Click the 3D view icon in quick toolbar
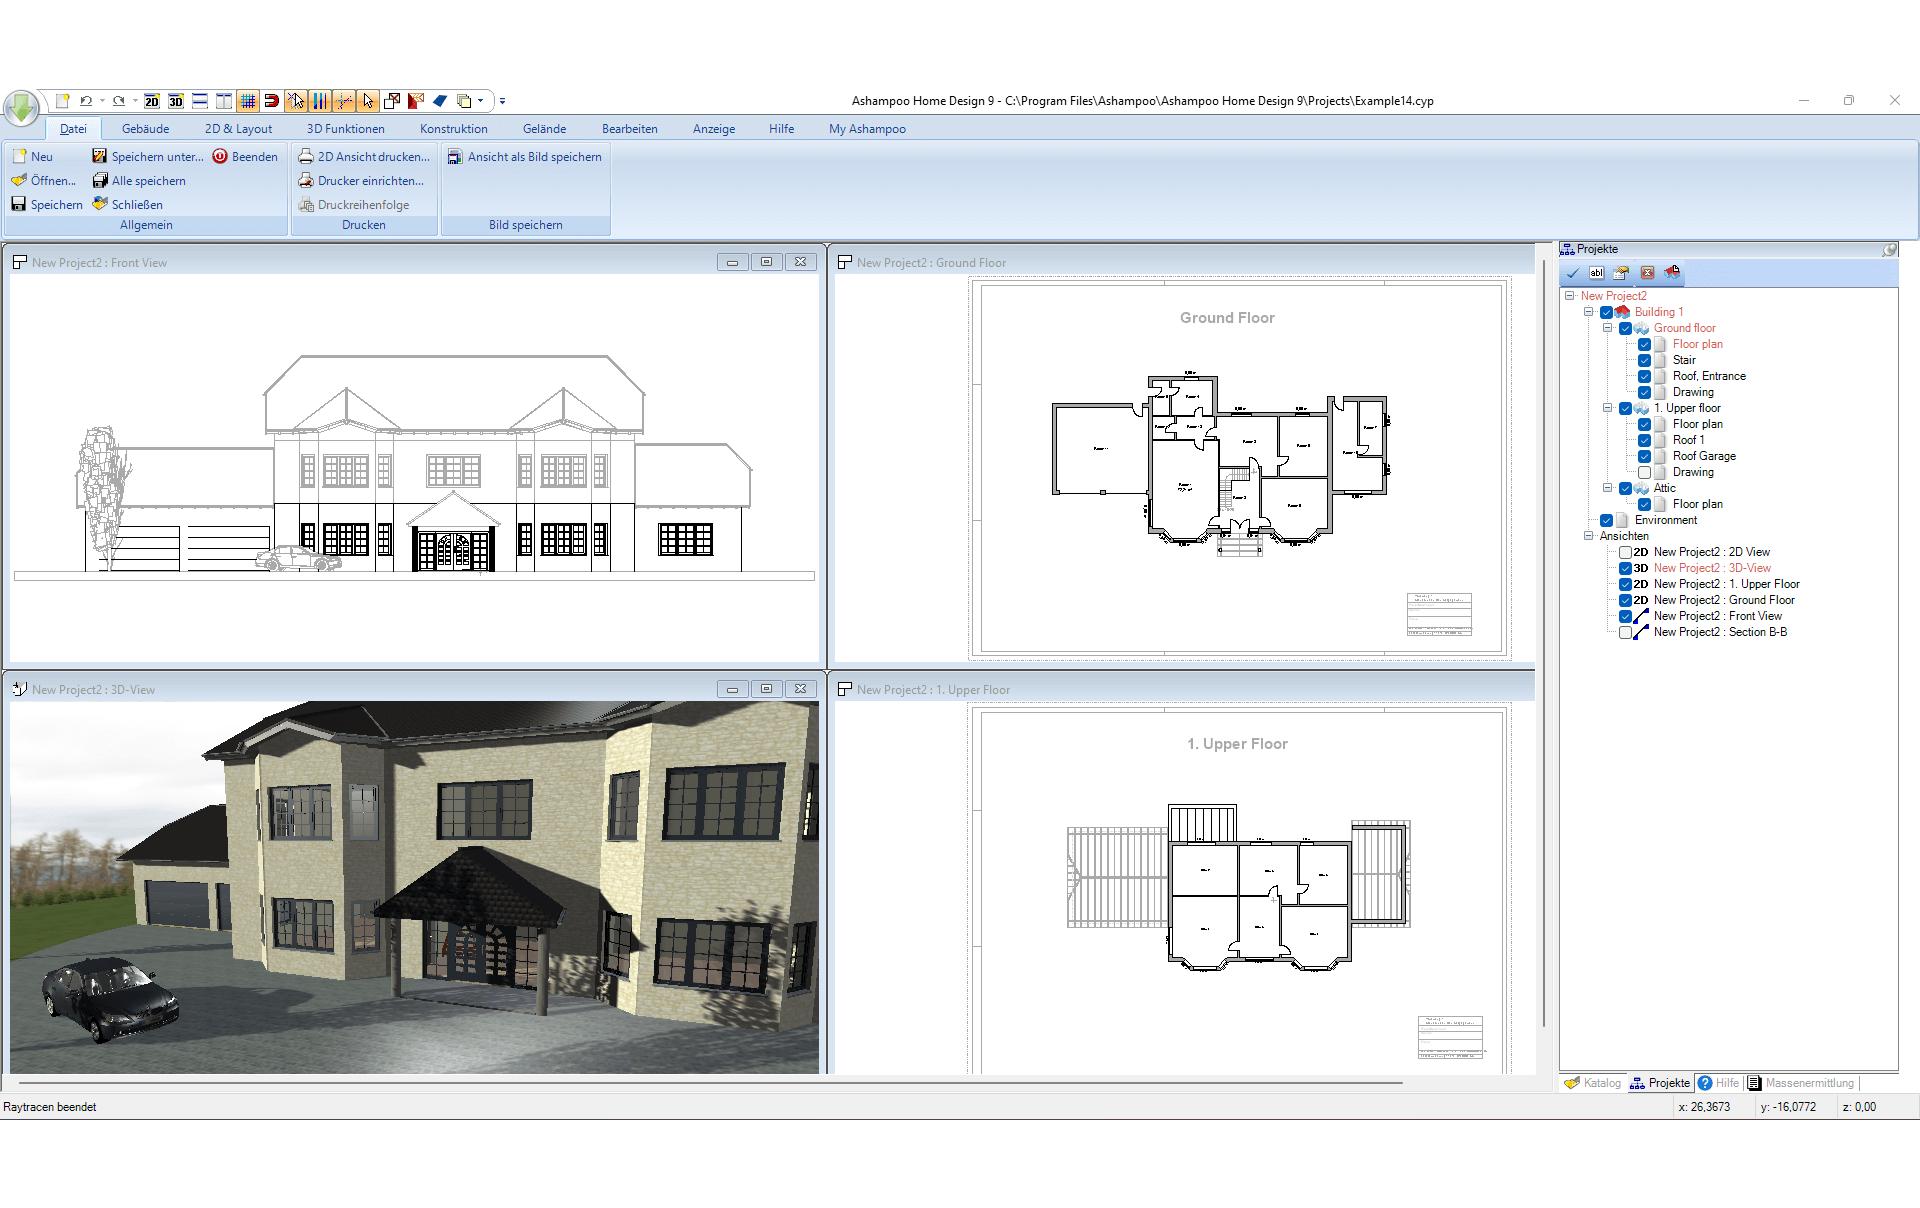The image size is (1920, 1208). tap(175, 101)
